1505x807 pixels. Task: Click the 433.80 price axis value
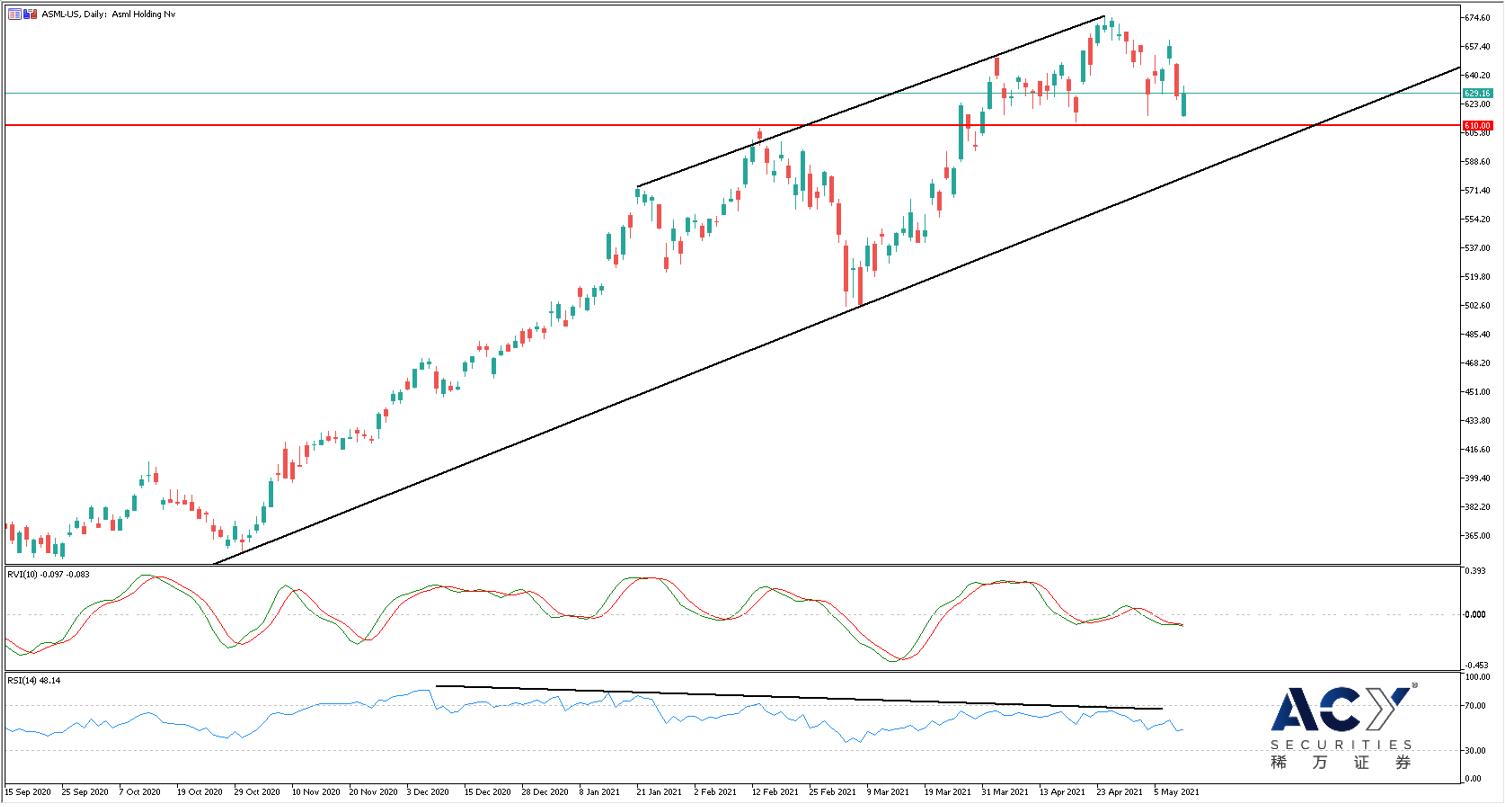point(1477,421)
